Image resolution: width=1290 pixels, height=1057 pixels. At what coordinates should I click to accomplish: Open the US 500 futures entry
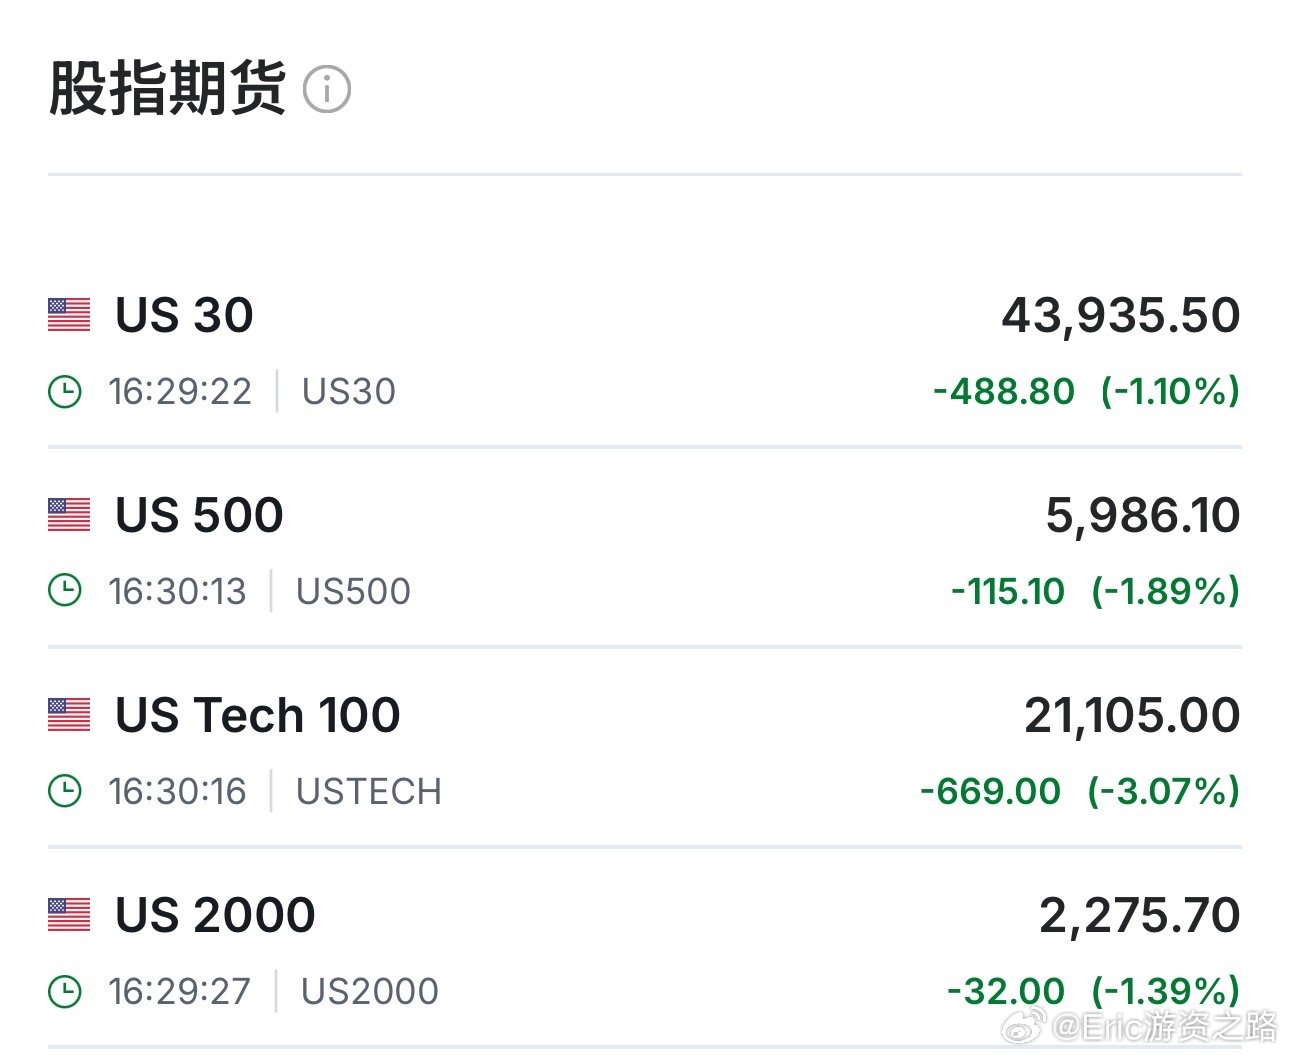pyautogui.click(x=644, y=548)
